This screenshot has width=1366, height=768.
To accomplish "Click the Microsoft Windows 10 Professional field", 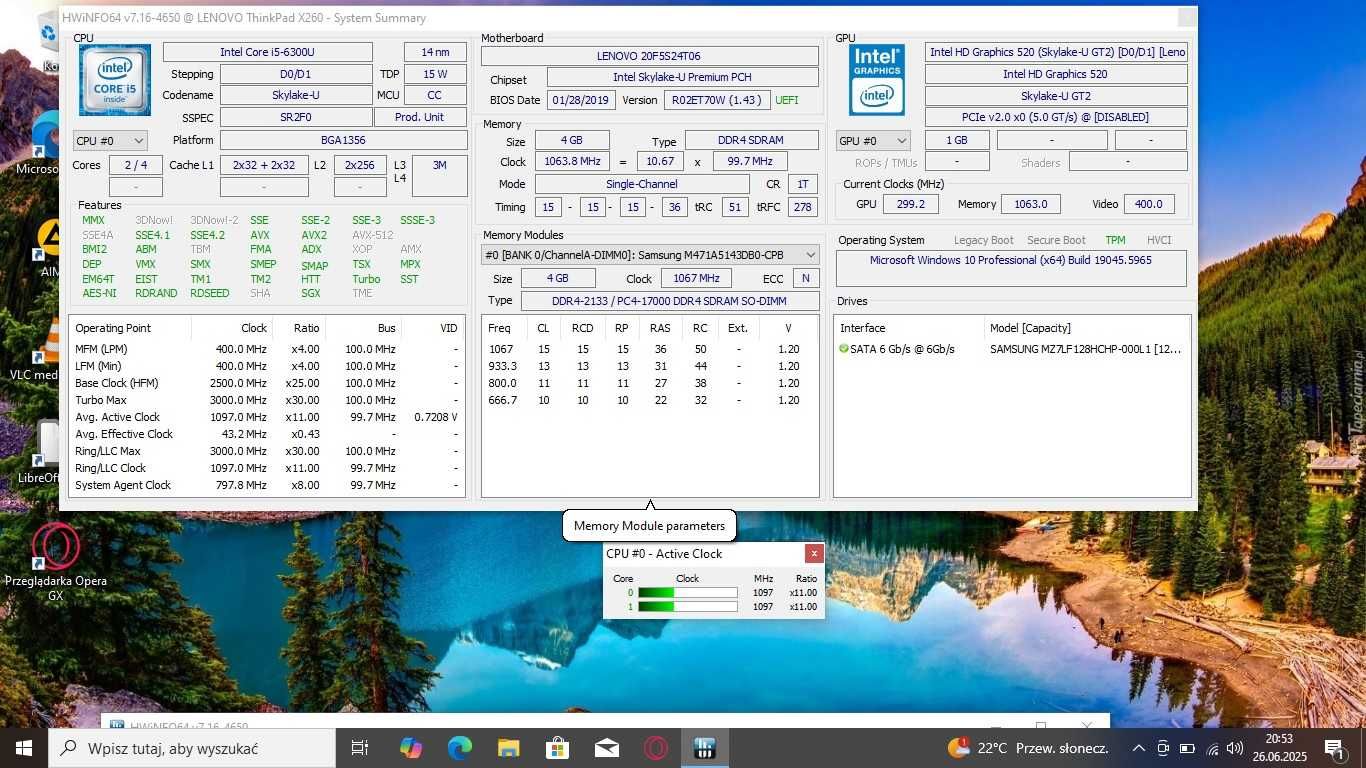I will click(x=1011, y=268).
